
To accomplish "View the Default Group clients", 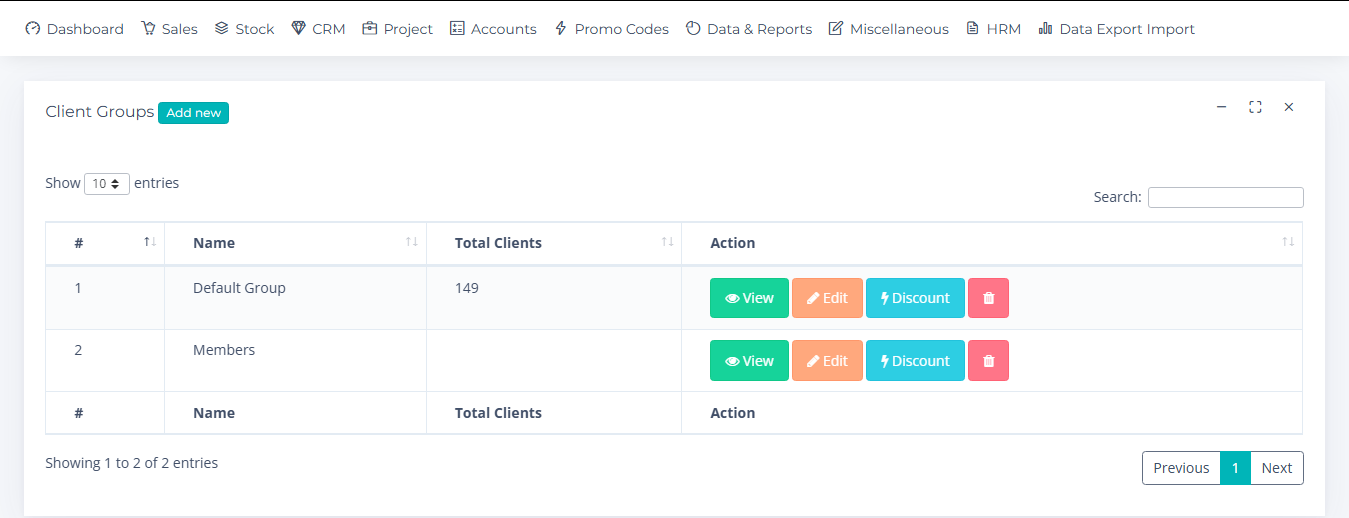I will pyautogui.click(x=749, y=298).
